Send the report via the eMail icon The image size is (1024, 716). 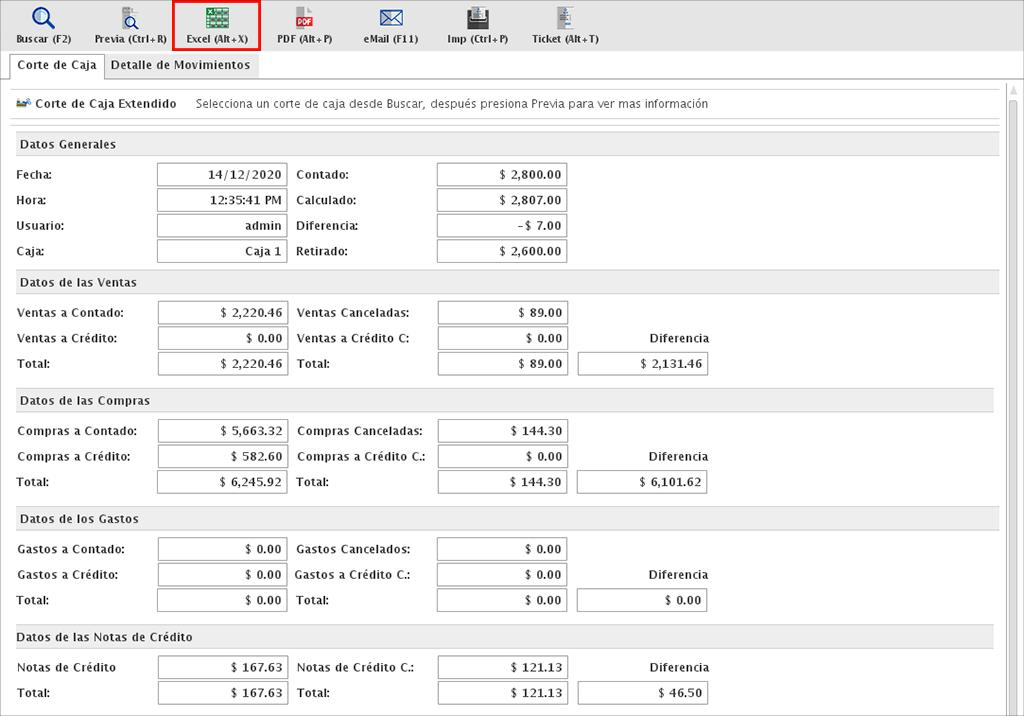pos(391,19)
